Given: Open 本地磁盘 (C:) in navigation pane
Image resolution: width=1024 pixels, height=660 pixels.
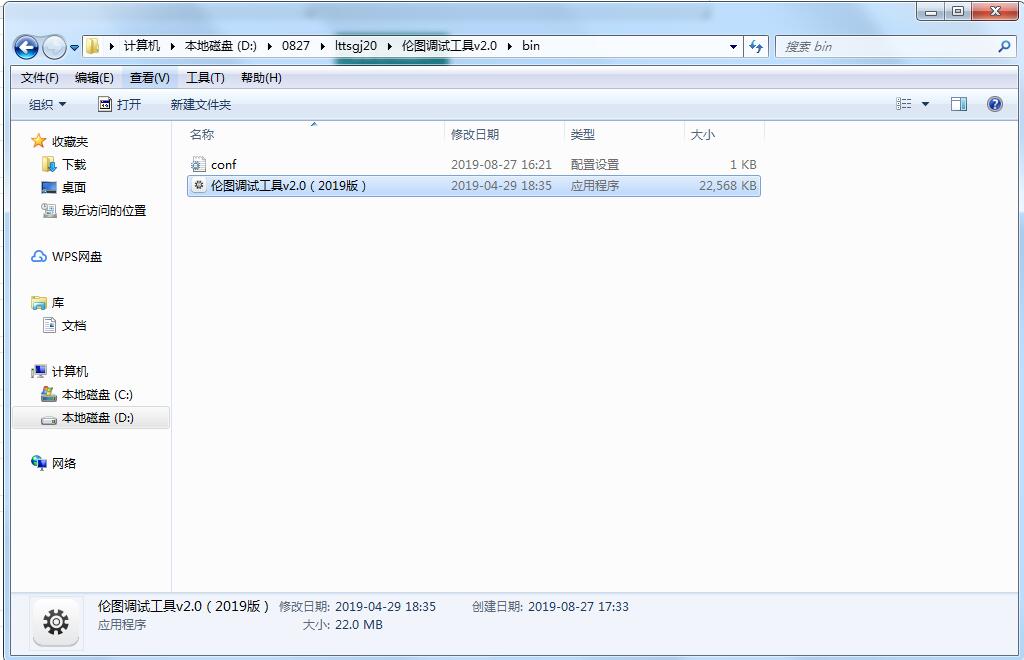Looking at the screenshot, I should coord(97,394).
